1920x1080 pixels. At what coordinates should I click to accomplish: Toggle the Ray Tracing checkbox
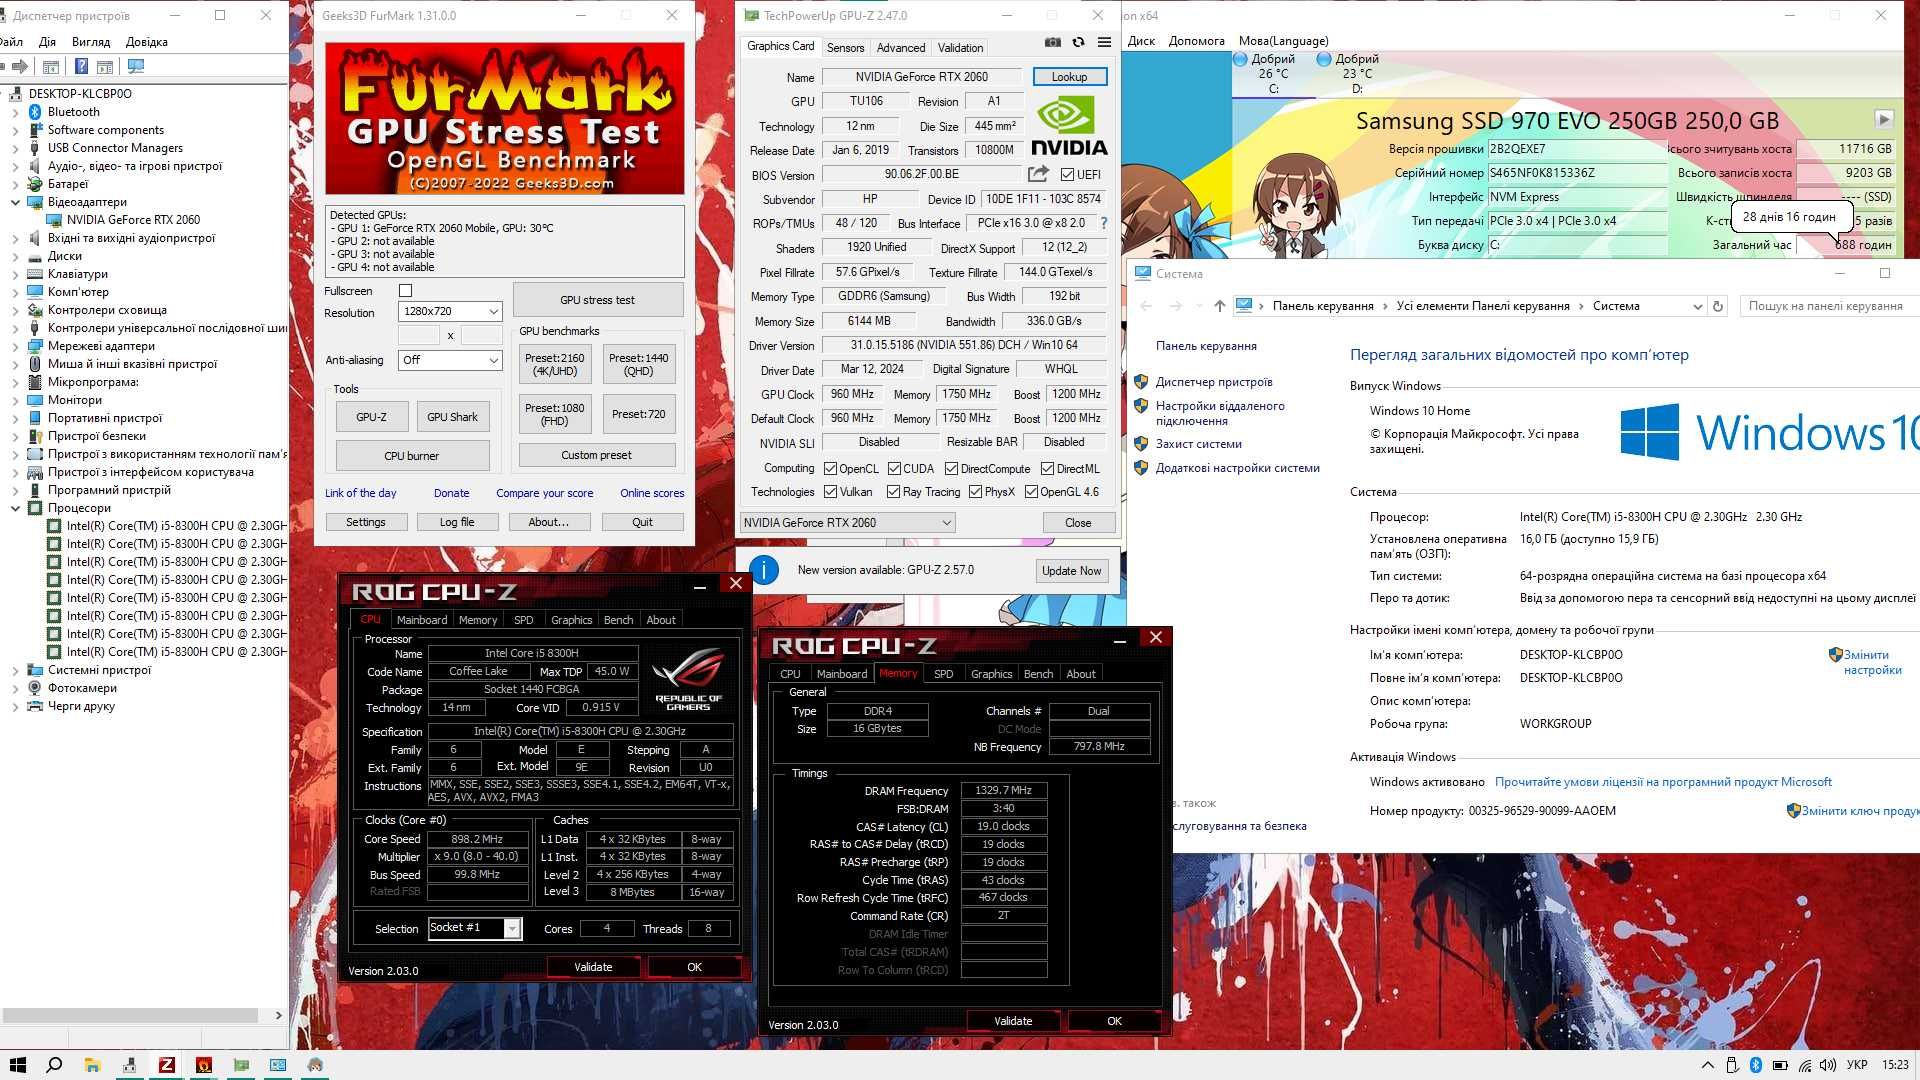pos(894,492)
